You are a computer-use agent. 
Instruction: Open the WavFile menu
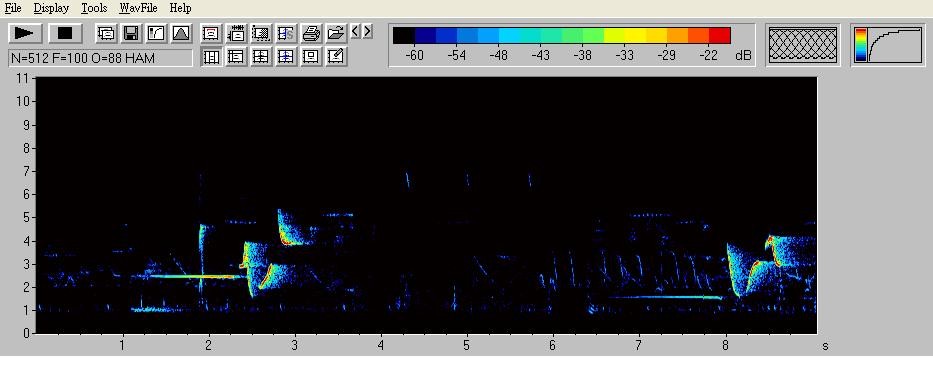coord(138,8)
